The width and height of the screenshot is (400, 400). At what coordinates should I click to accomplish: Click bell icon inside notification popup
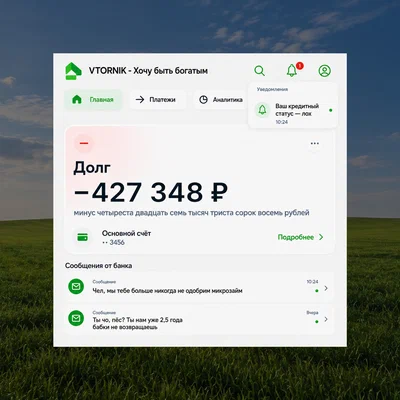click(262, 110)
